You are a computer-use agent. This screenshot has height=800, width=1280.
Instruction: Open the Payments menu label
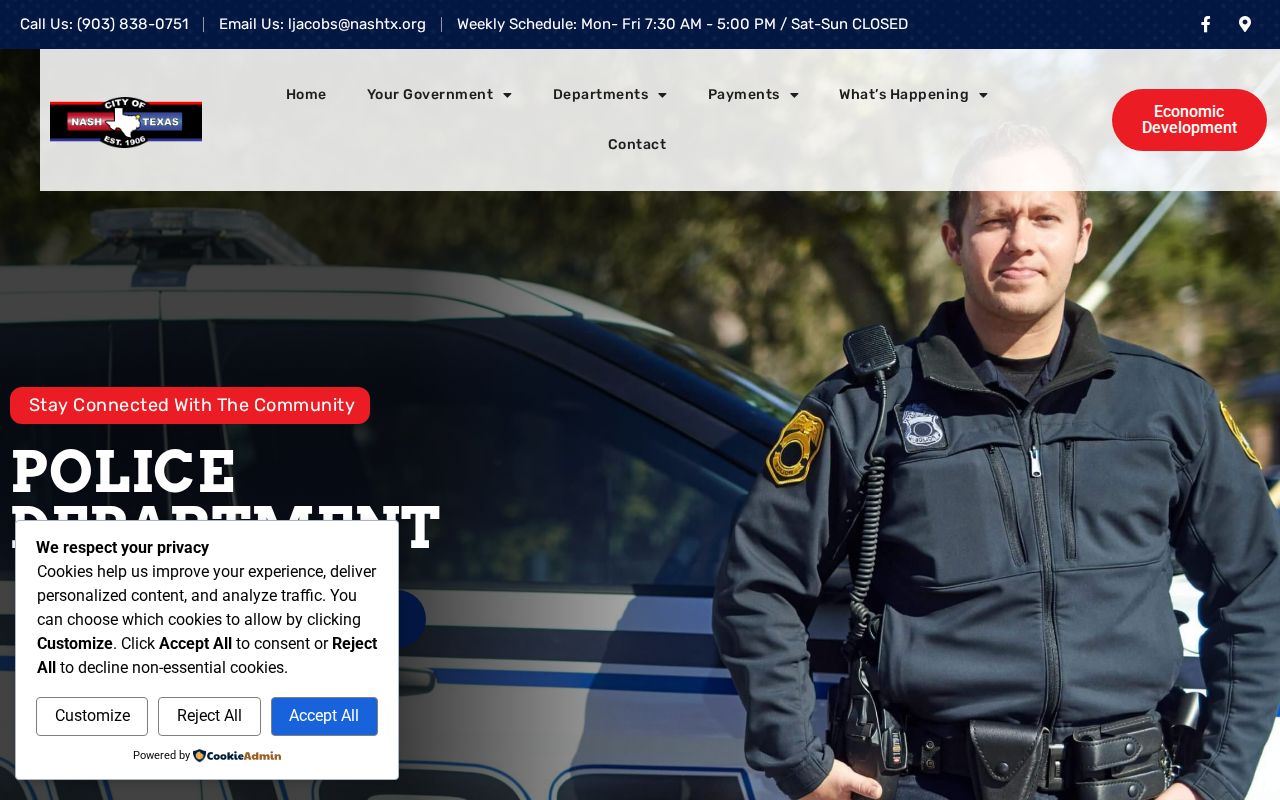tap(744, 94)
